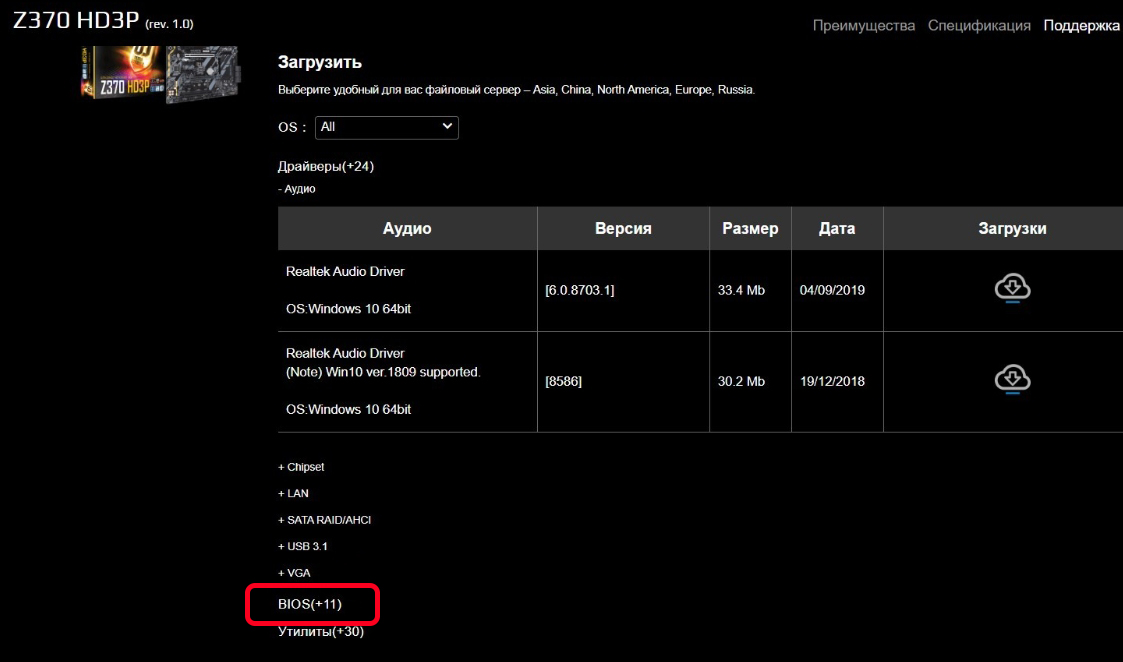This screenshot has width=1123, height=662.
Task: Click the Аудио table header
Action: click(407, 229)
